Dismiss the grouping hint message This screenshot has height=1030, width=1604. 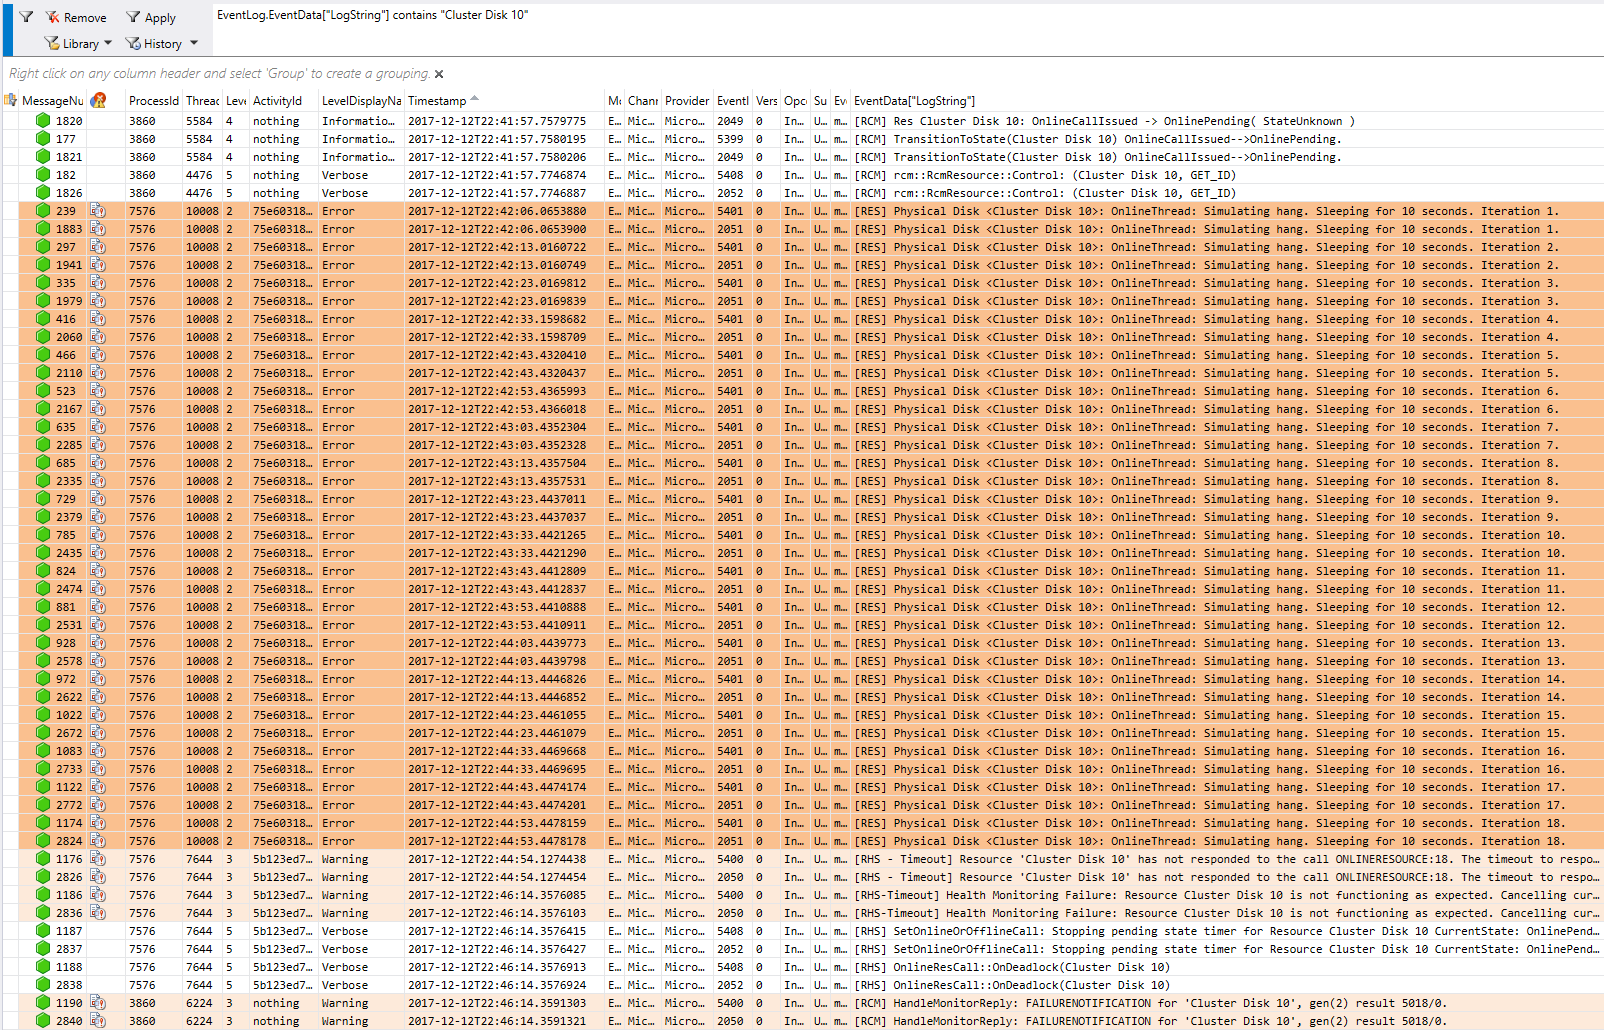click(x=438, y=73)
